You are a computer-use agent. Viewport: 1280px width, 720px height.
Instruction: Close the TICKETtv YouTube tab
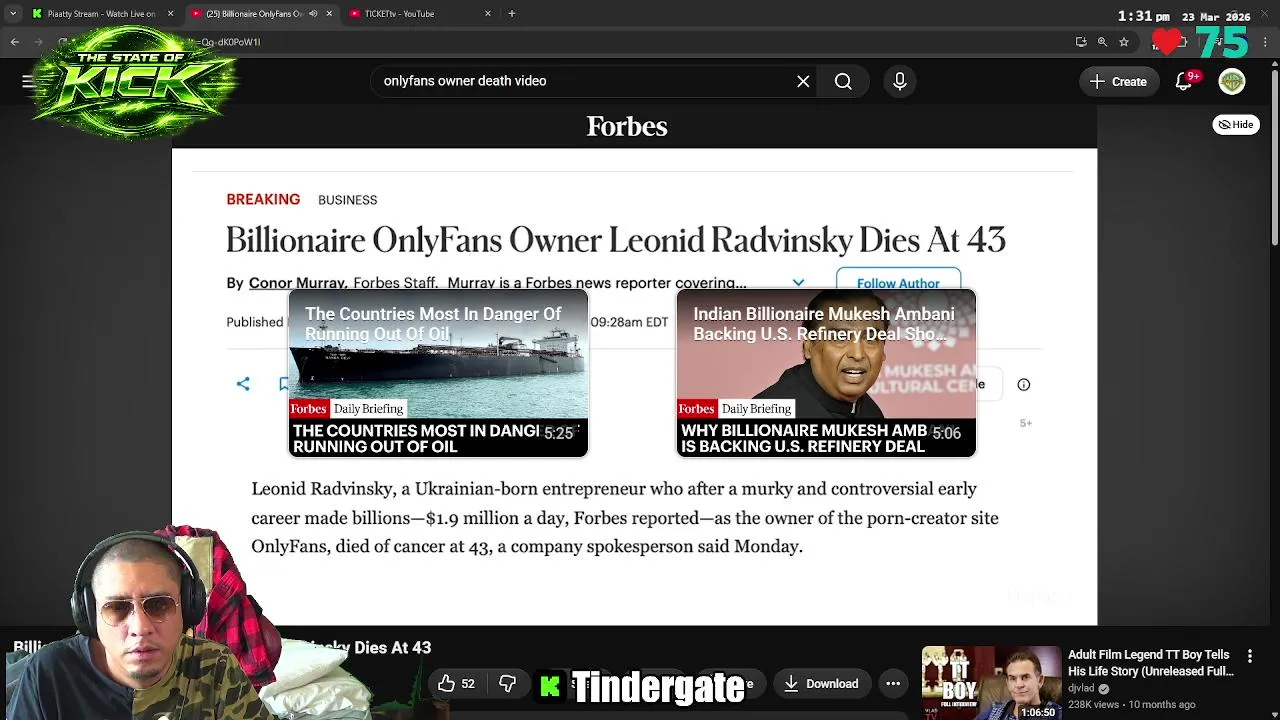pos(488,14)
